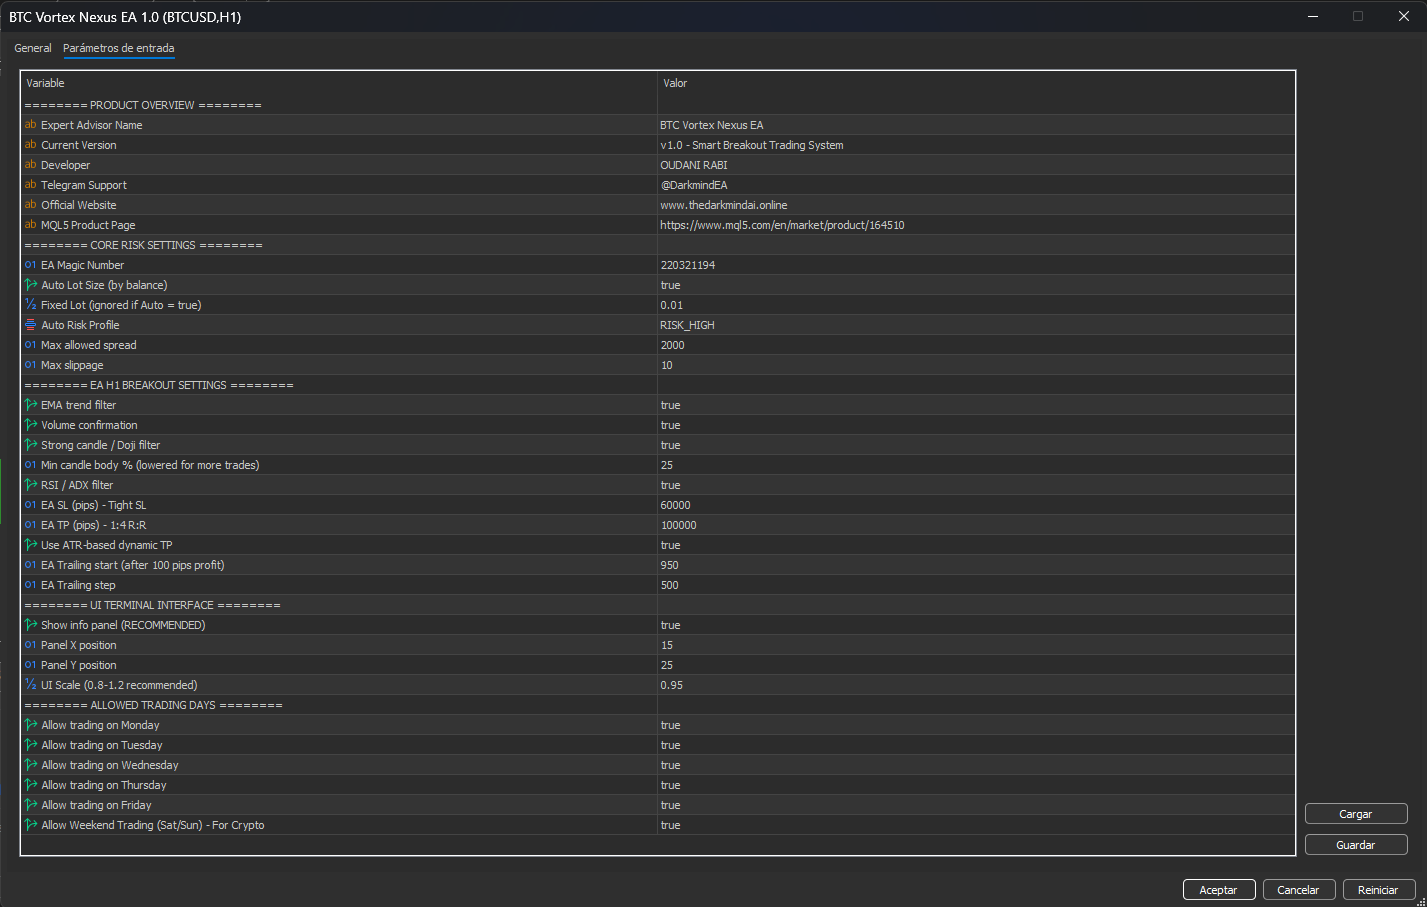Click the integer icon beside EA SL (pips)
Screen dimensions: 1427x907
tap(30, 505)
